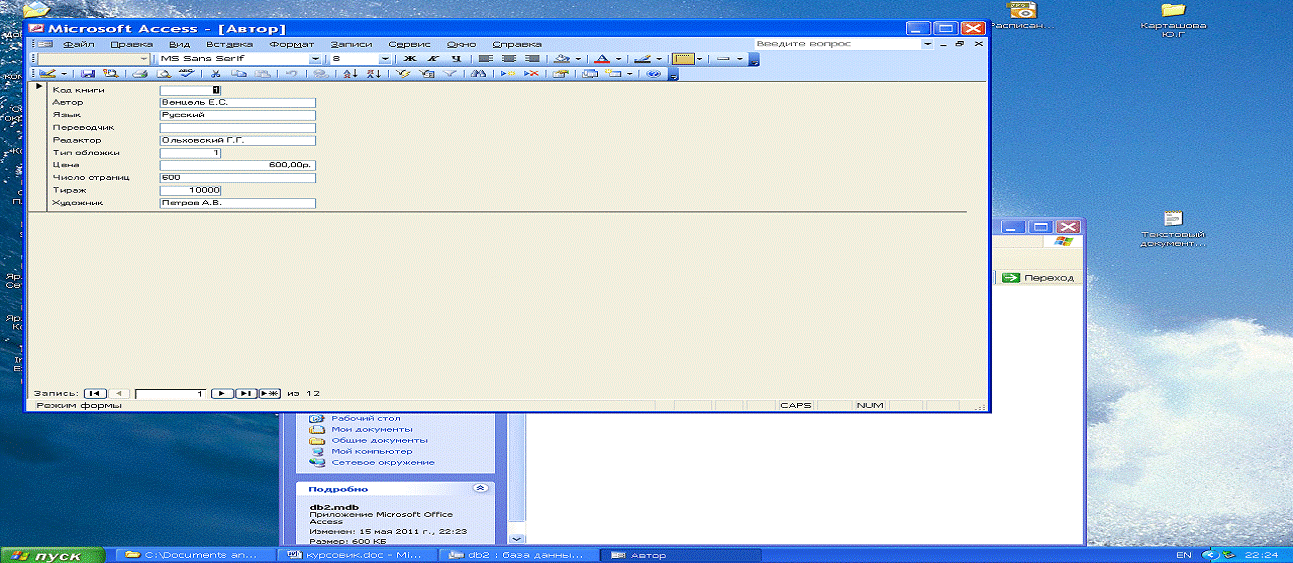Run the spelling check tool
Screen dimensions: 1293x563
click(x=185, y=74)
